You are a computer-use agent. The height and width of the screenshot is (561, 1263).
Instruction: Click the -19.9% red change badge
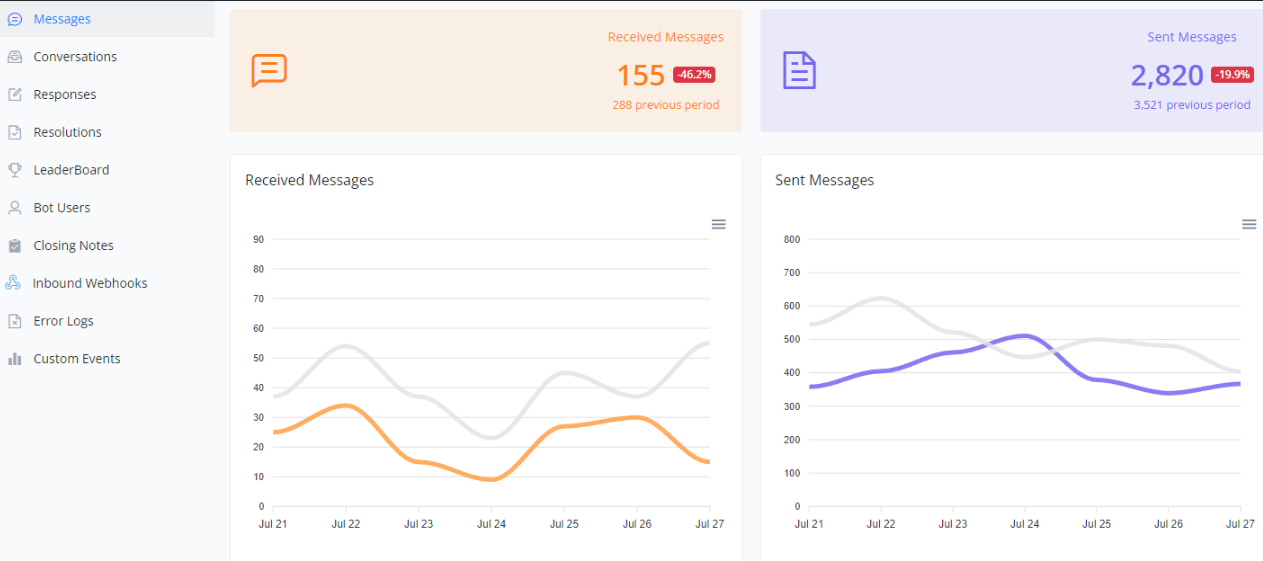pos(1232,75)
